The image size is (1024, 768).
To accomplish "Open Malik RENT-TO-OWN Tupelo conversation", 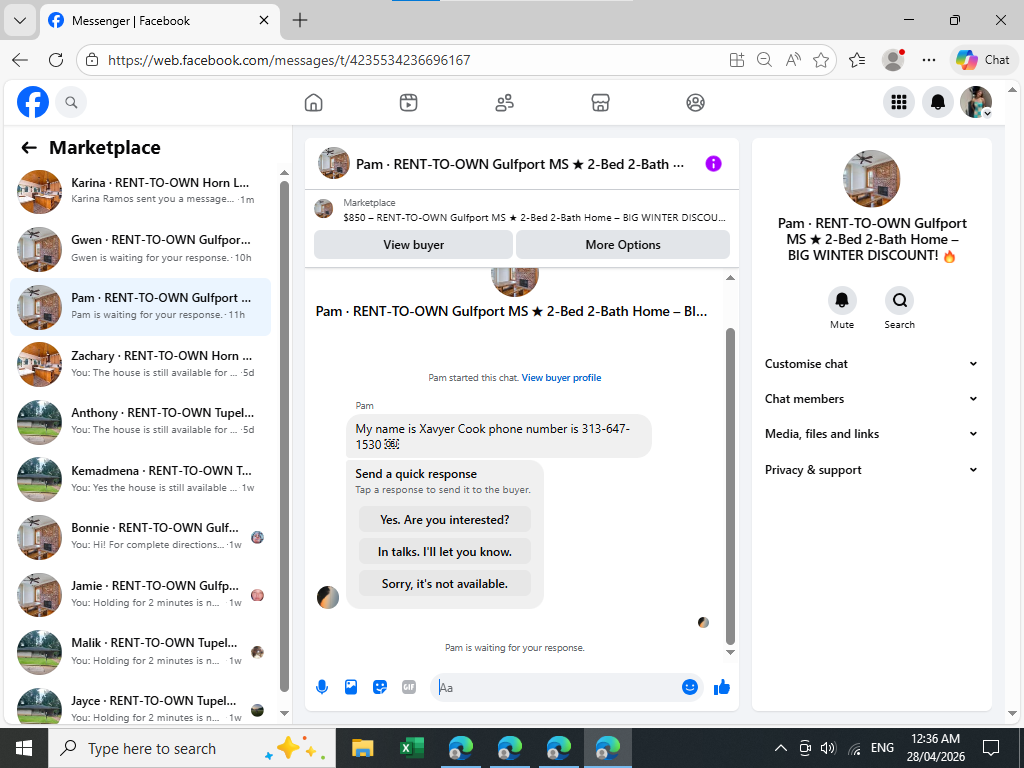I will pos(140,652).
